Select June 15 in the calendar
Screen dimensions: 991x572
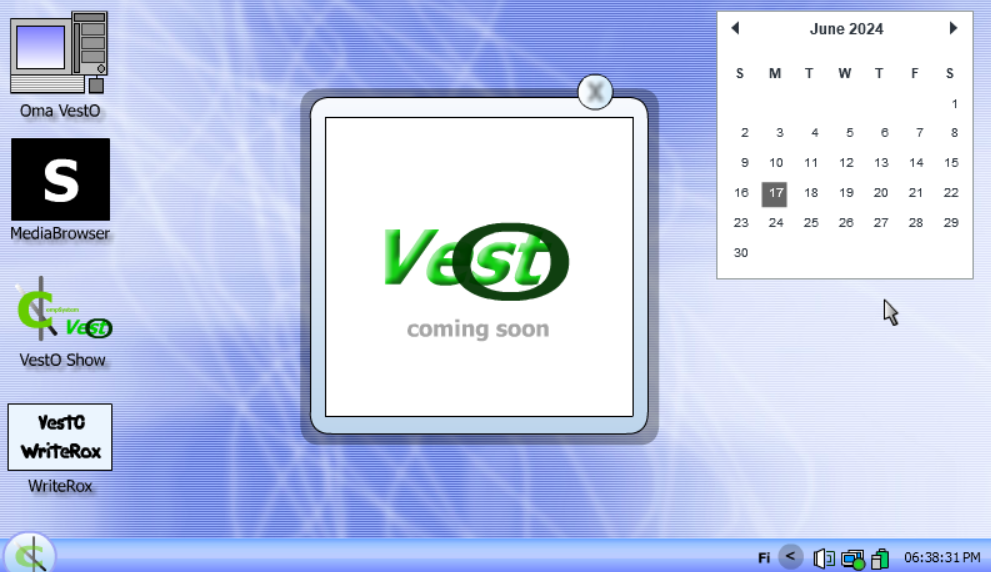tap(951, 162)
